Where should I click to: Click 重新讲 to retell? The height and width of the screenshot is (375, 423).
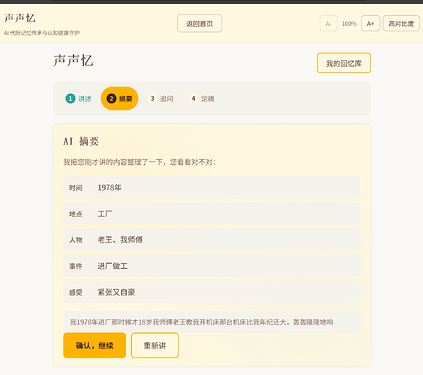coord(155,345)
